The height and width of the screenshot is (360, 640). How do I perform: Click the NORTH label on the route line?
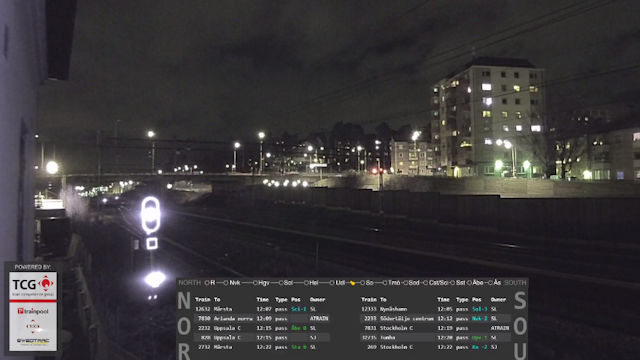(x=190, y=283)
